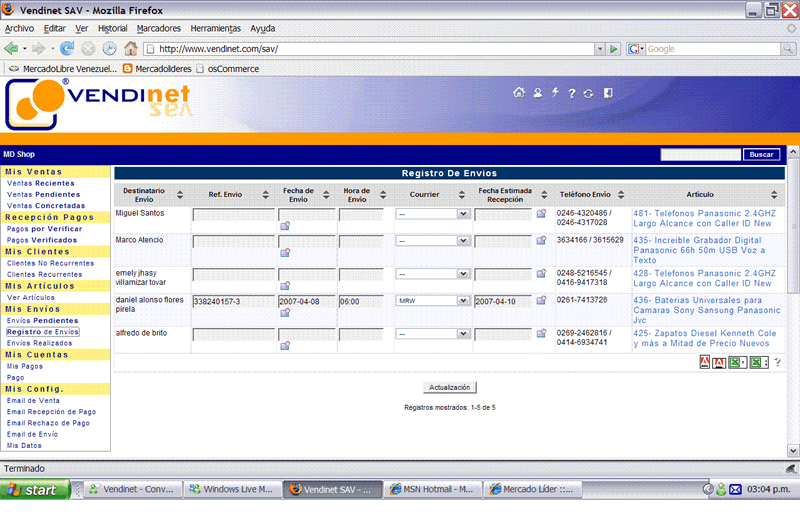This screenshot has width=800, height=518.
Task: Click the search box beside Buscar
Action: [701, 155]
